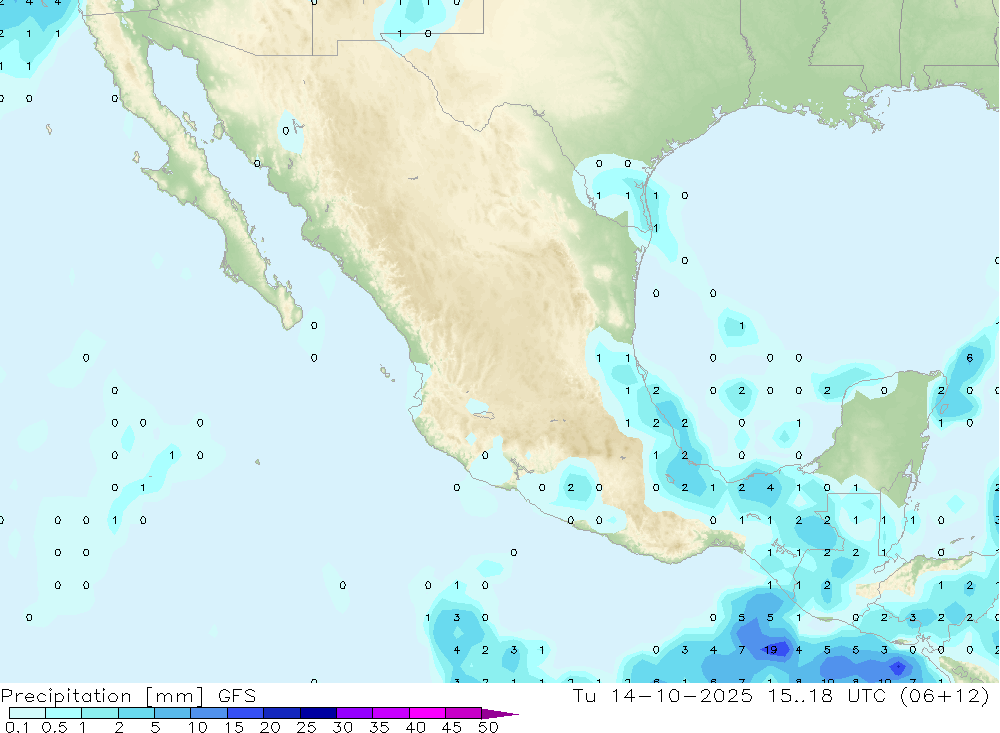Click the "Tu 14-10-2025" date text
This screenshot has height=733, width=1000.
[663, 695]
